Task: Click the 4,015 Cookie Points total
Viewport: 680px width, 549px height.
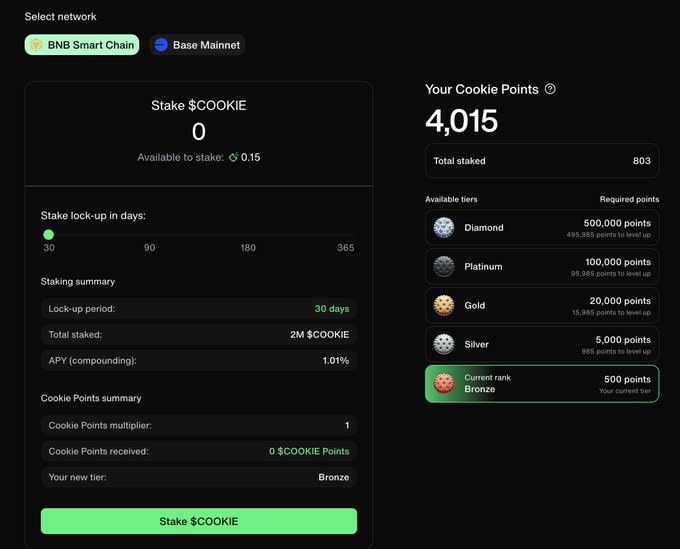Action: [461, 121]
